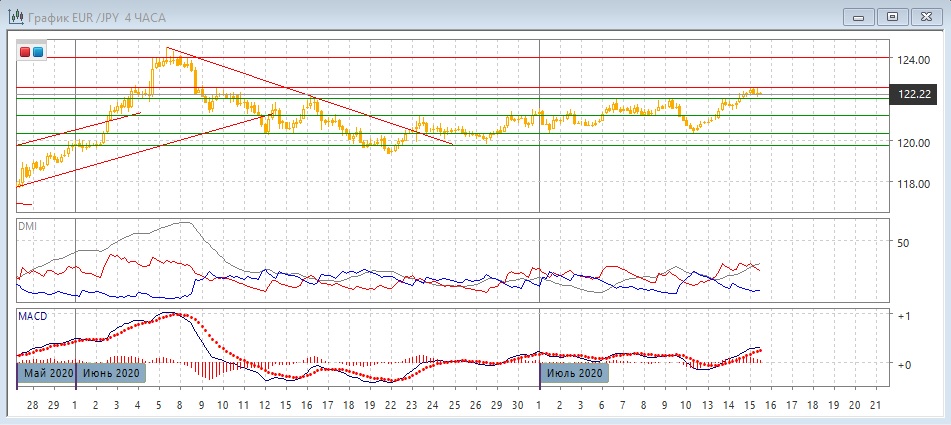Click the Июнь 2020 month marker
The height and width of the screenshot is (425, 951).
pyautogui.click(x=111, y=373)
